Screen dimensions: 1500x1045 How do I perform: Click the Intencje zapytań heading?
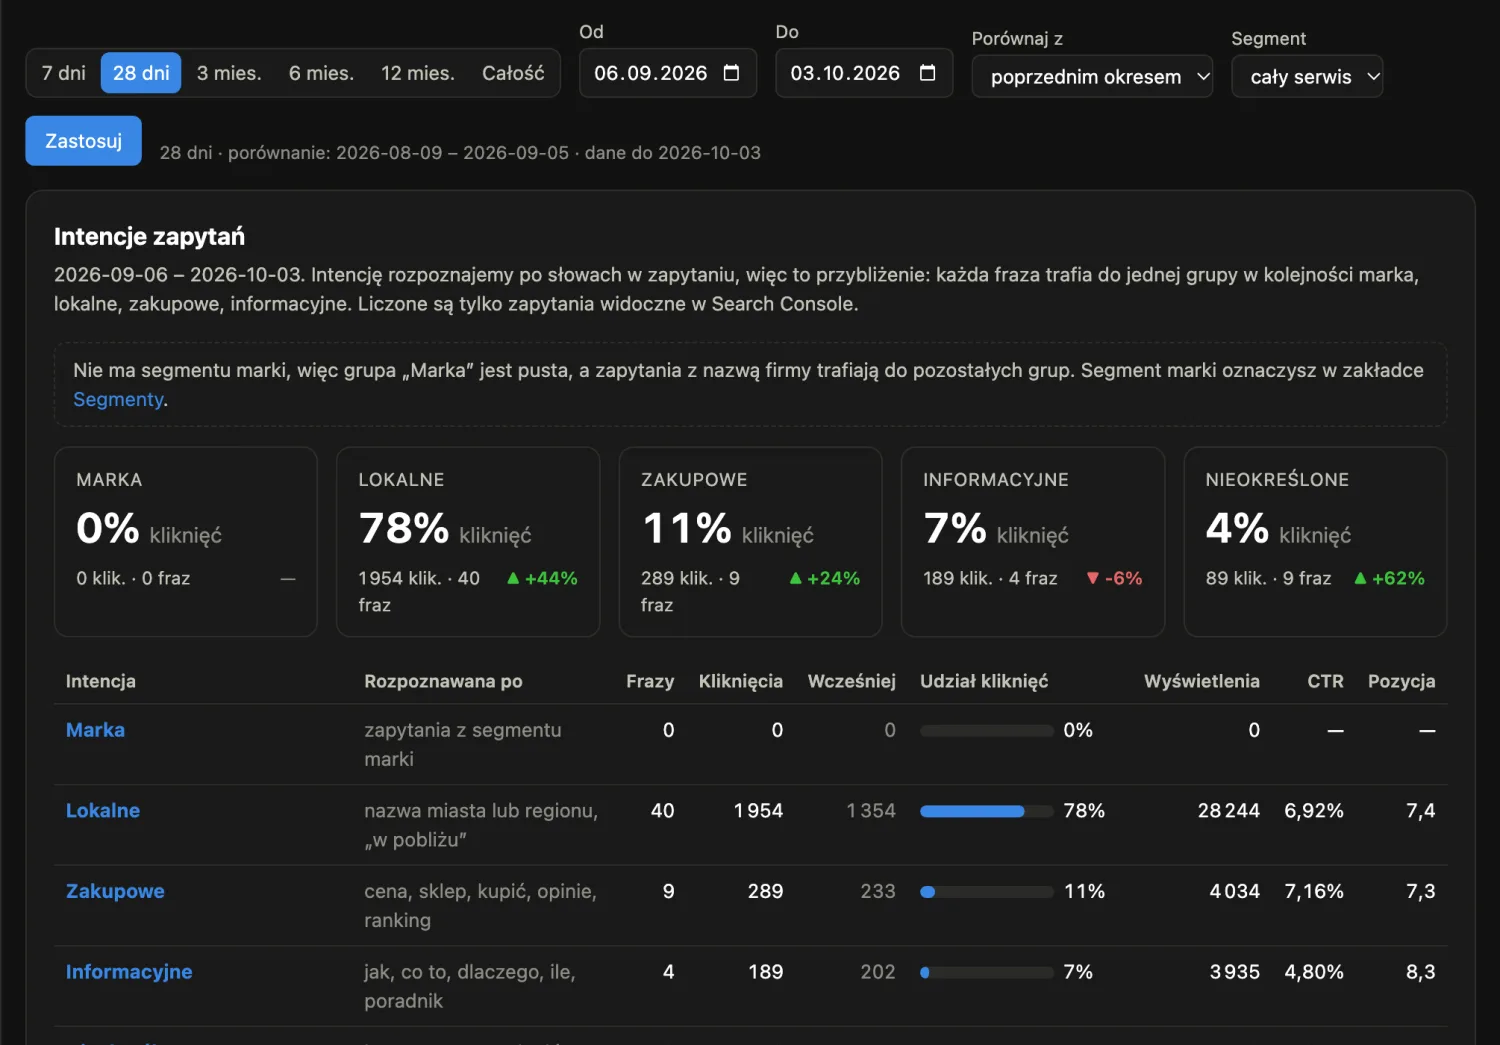pos(149,236)
